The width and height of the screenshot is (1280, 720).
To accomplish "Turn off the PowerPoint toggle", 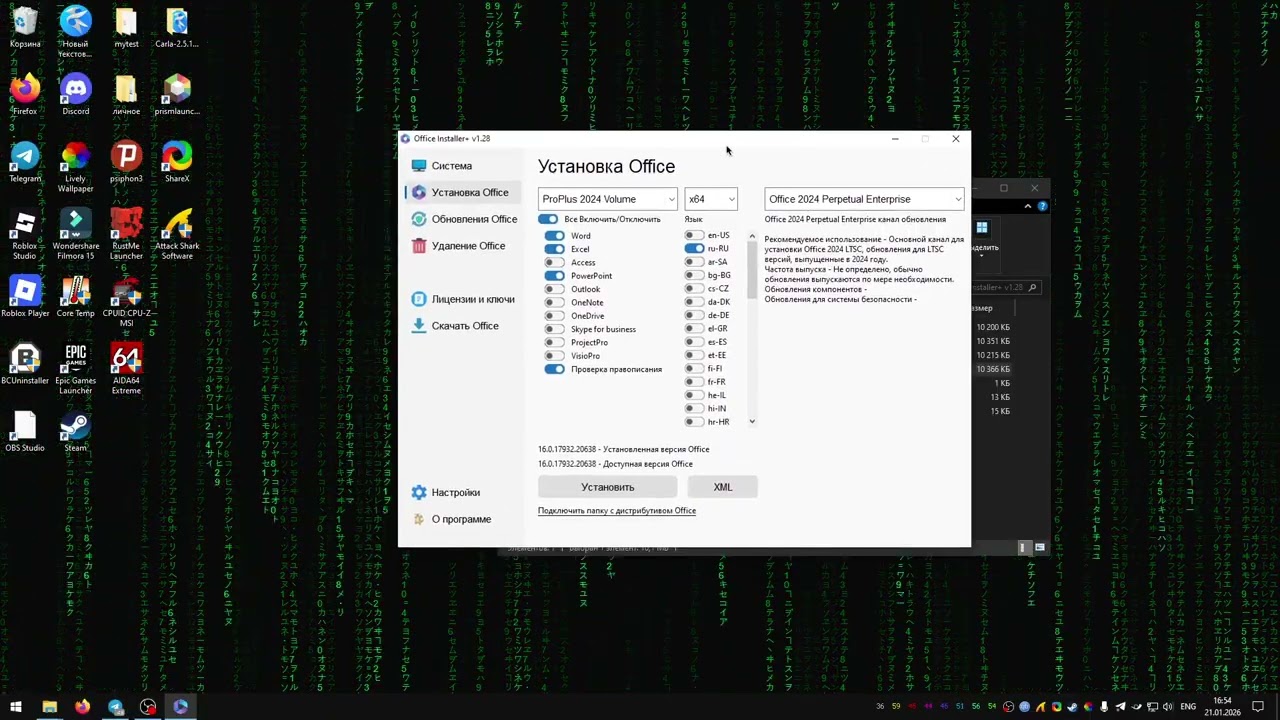I will (x=555, y=276).
